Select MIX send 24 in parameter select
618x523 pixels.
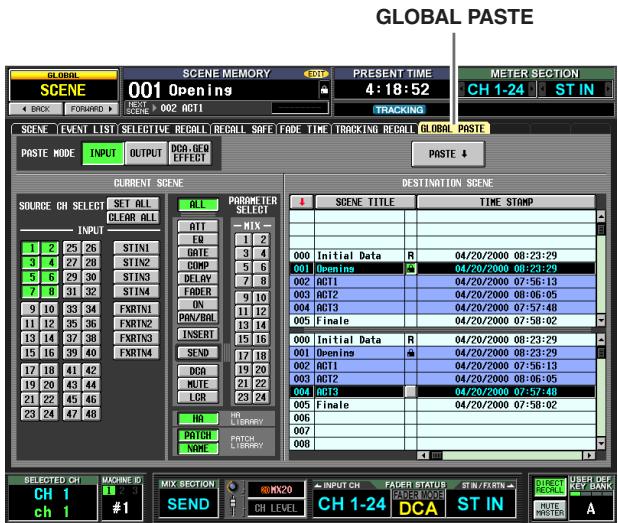[261, 397]
